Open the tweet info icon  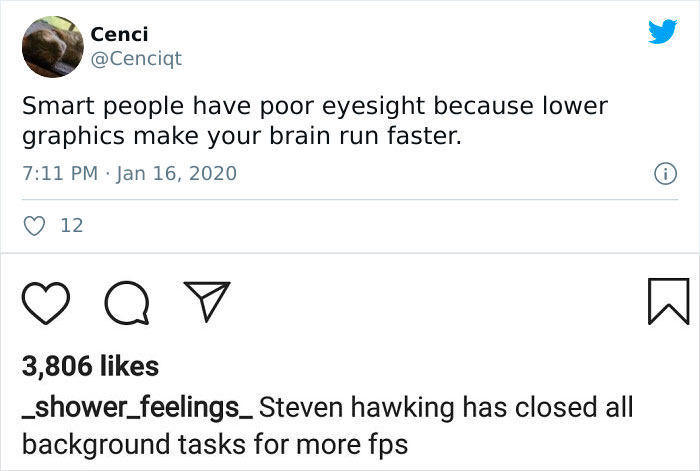pos(661,173)
